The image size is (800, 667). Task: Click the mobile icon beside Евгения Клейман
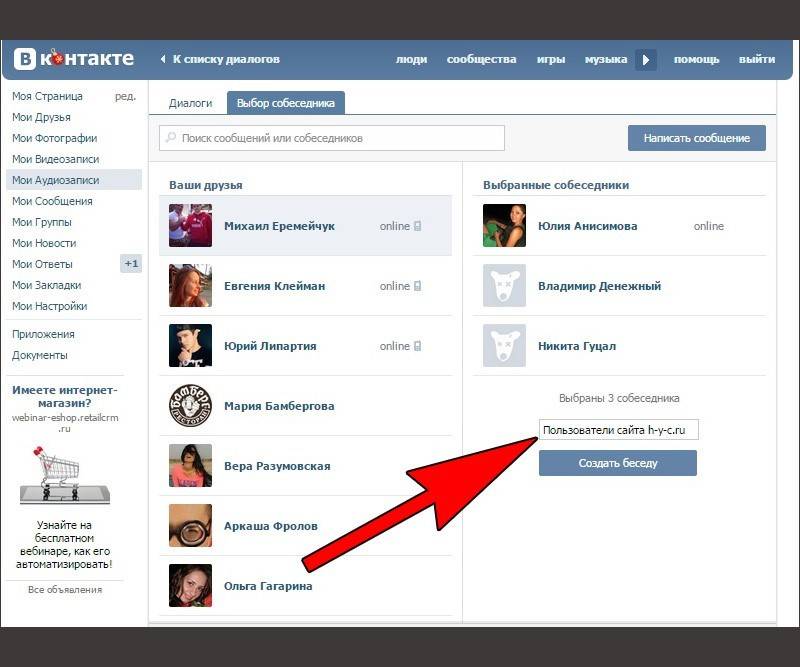click(417, 286)
